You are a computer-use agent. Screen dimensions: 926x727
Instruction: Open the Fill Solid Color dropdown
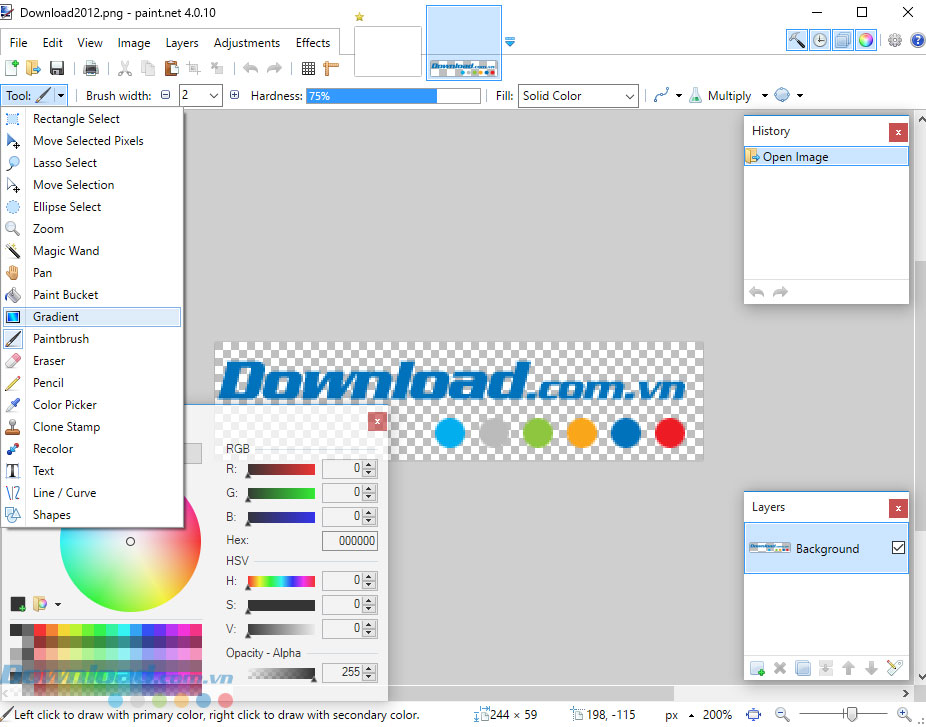point(578,96)
